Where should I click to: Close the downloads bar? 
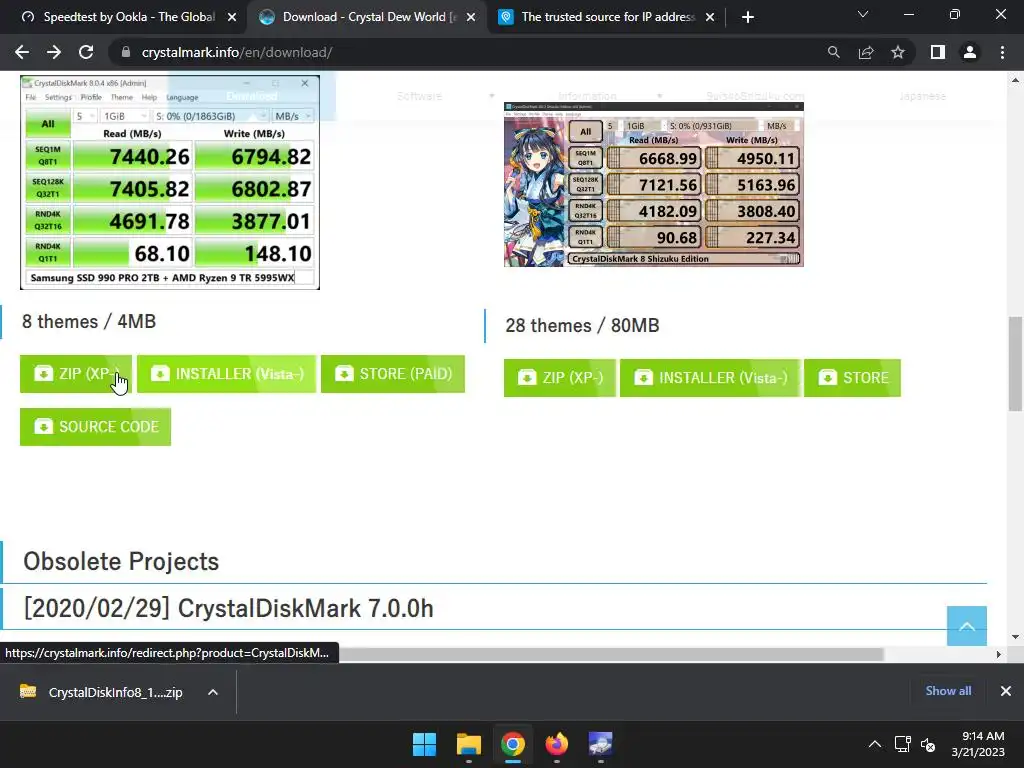pyautogui.click(x=1006, y=691)
